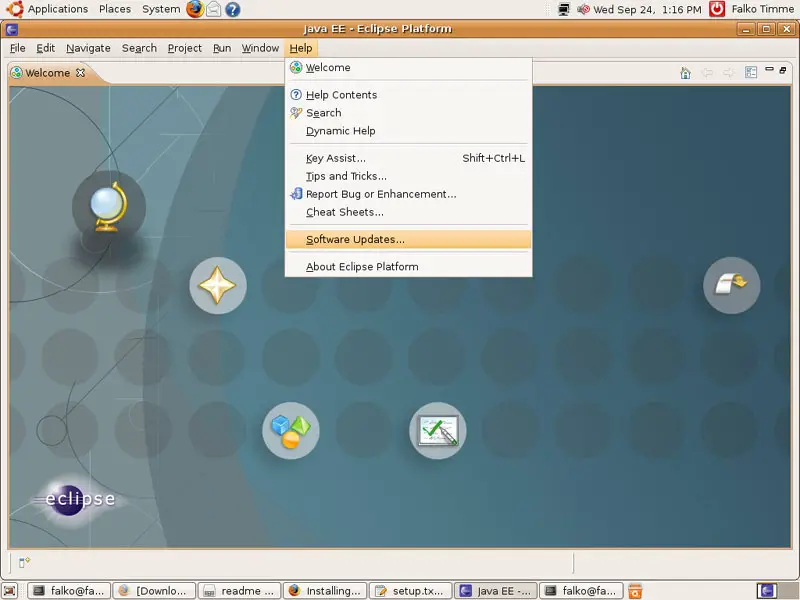Click the Falko Timme user name
800x600 pixels.
pos(763,9)
